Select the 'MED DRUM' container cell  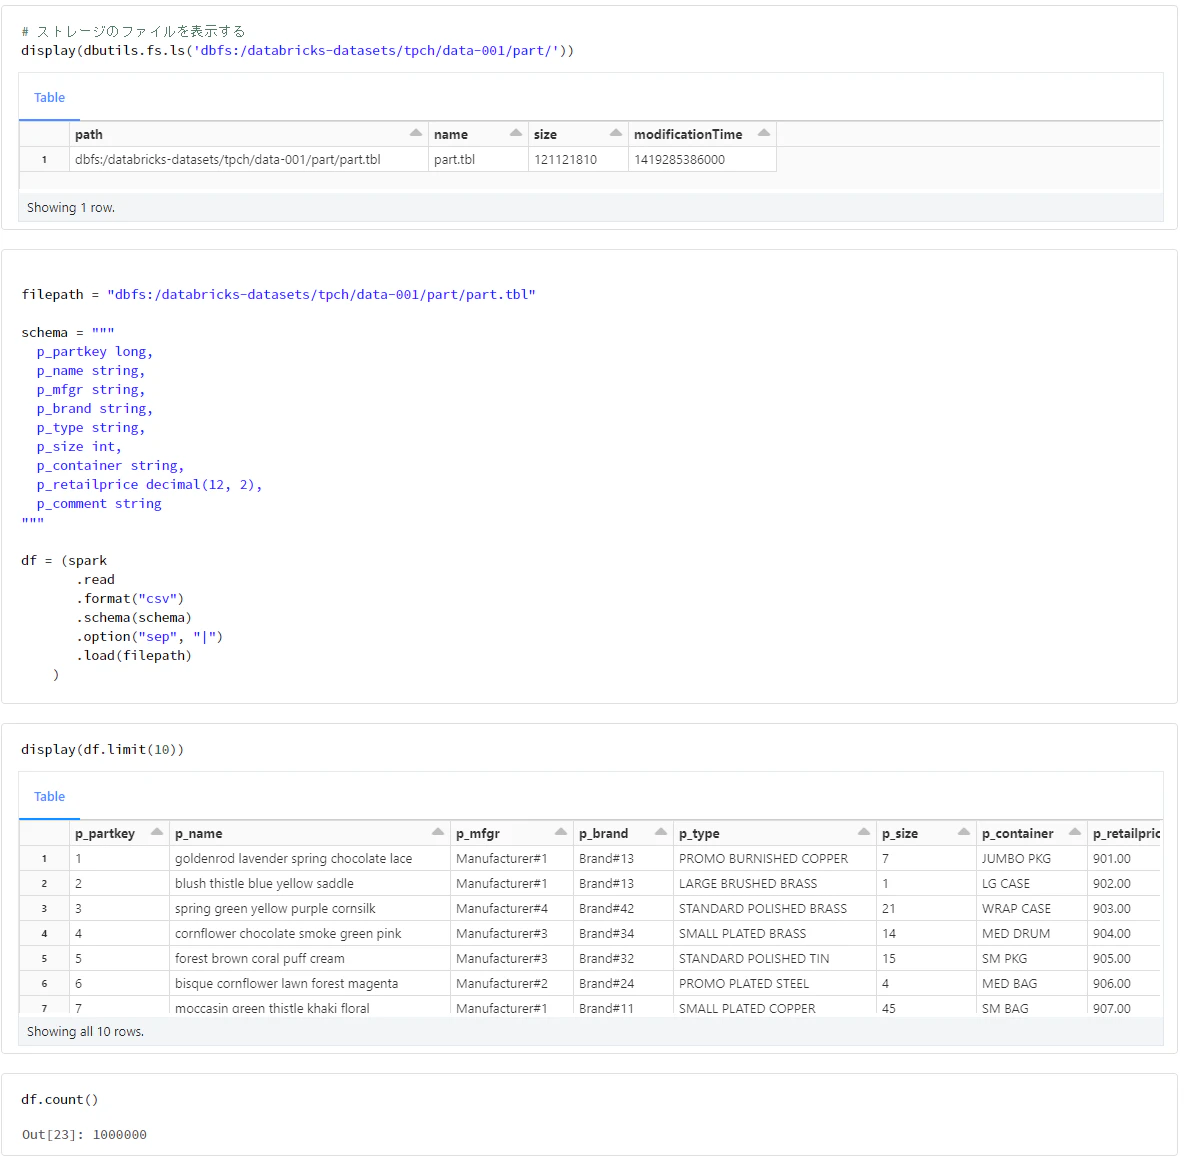1031,933
